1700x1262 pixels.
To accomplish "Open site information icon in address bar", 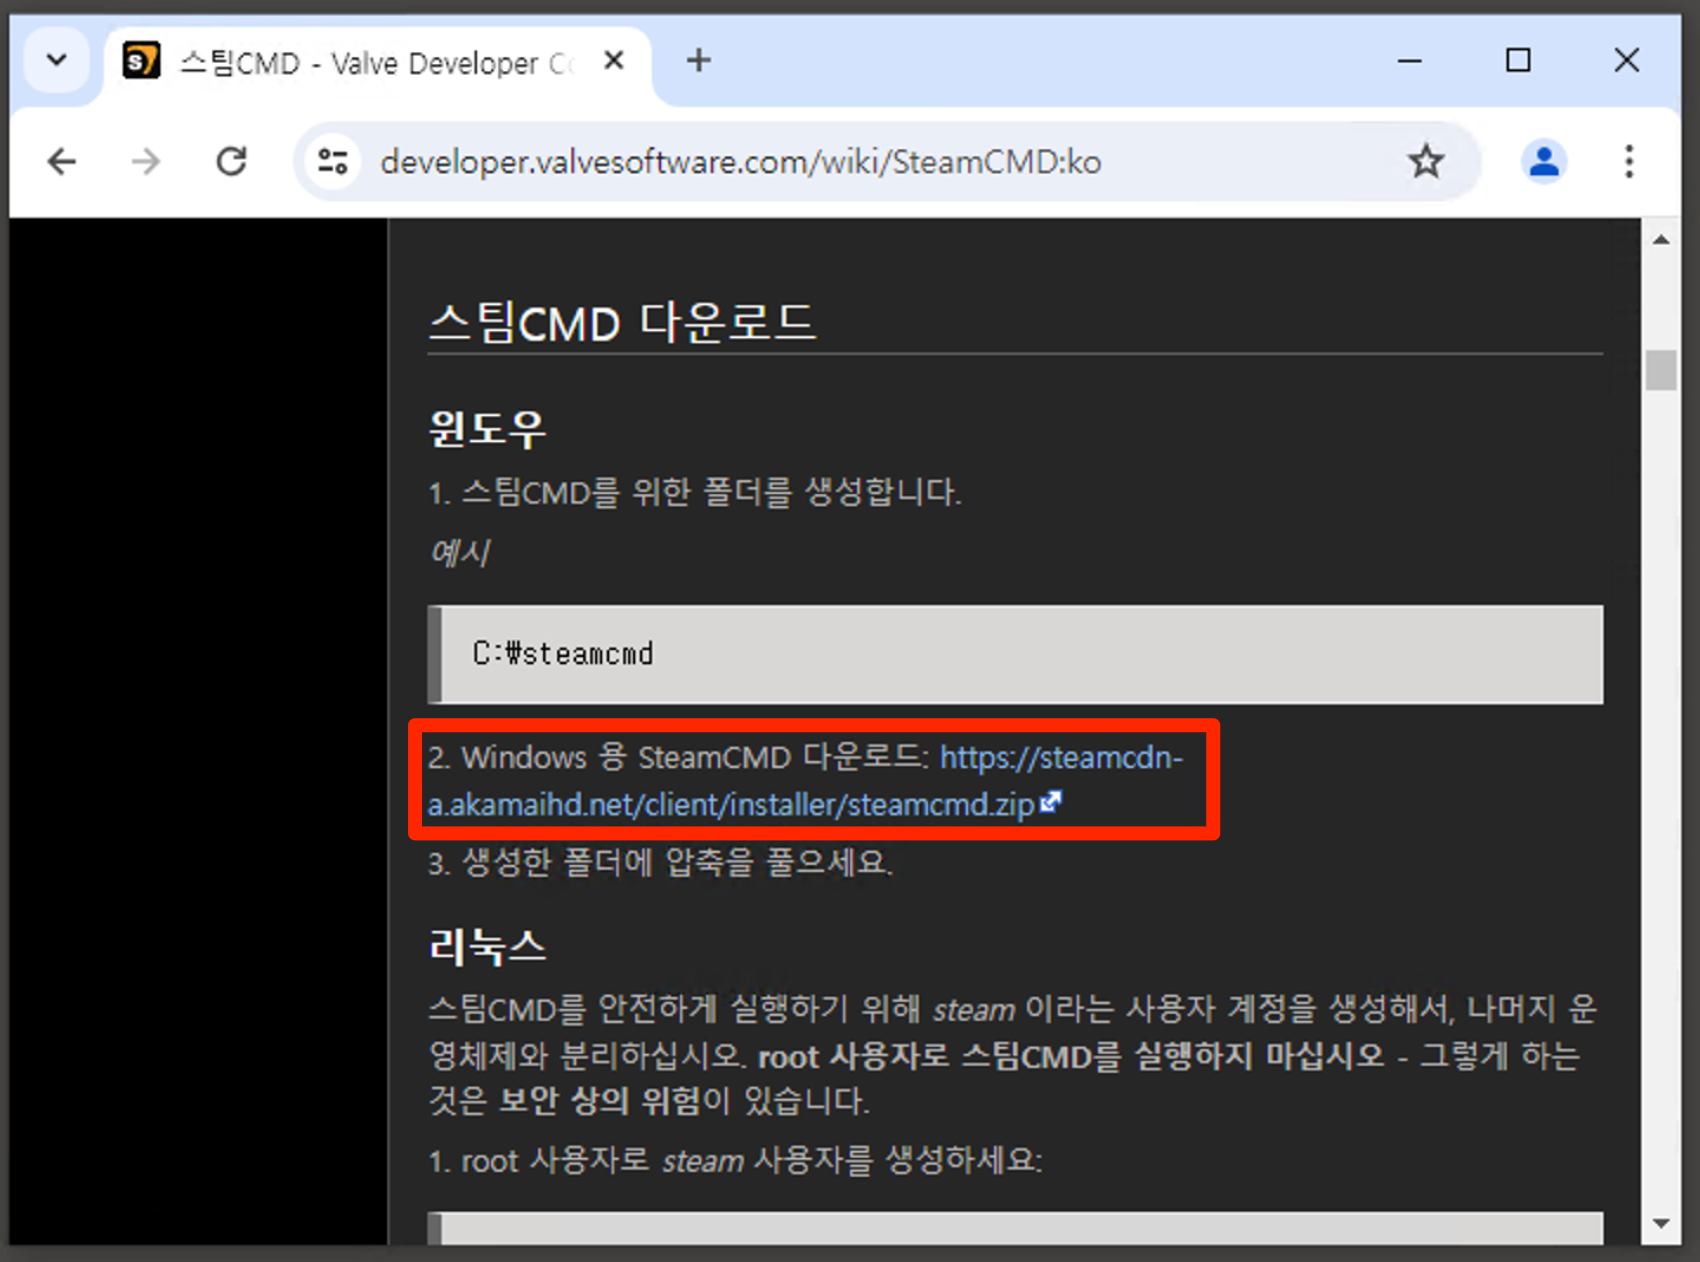I will point(333,161).
